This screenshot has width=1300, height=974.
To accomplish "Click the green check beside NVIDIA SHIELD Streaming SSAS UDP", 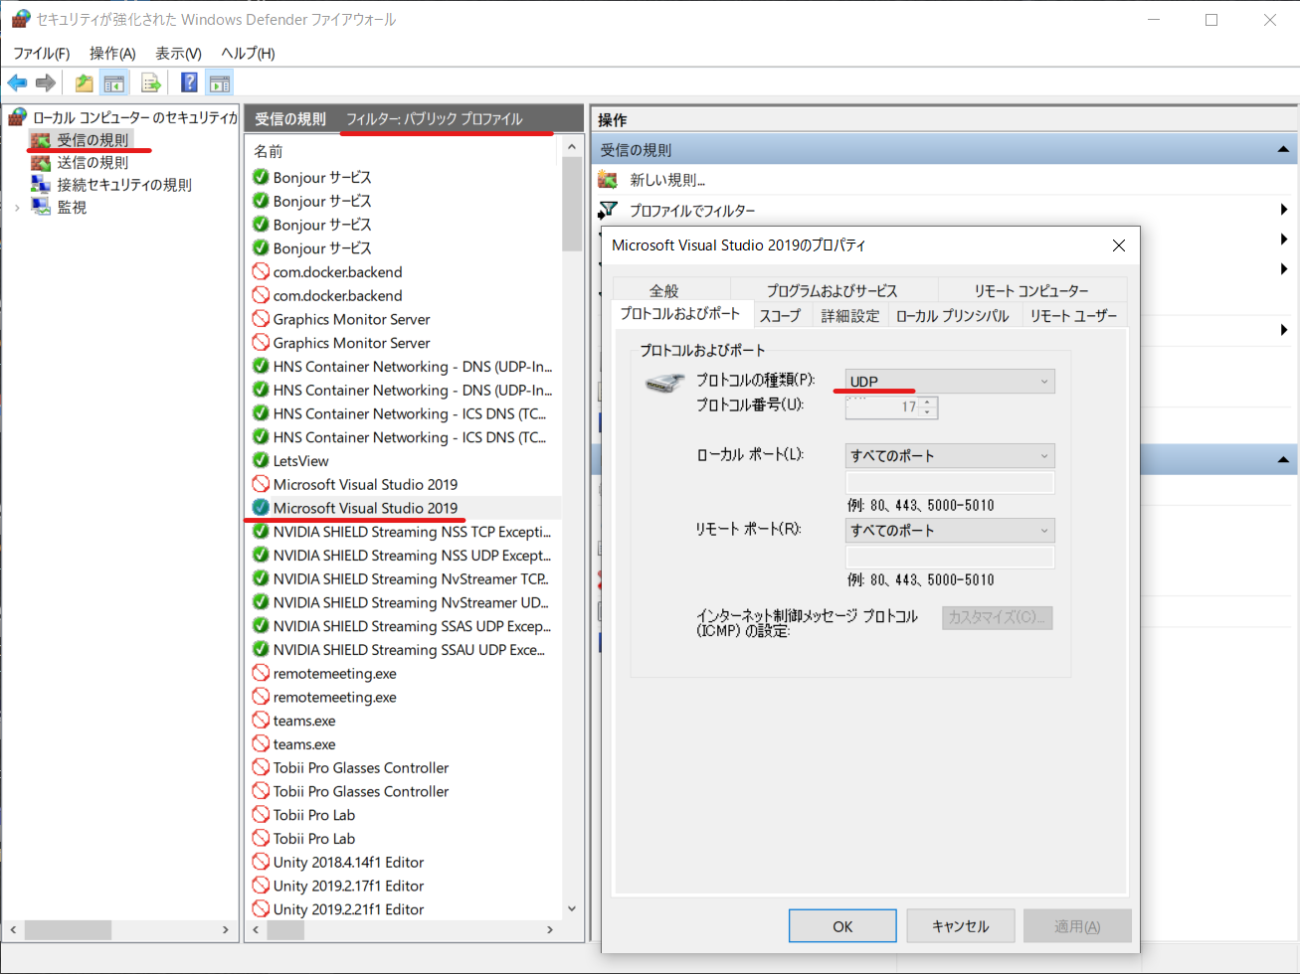I will 261,625.
